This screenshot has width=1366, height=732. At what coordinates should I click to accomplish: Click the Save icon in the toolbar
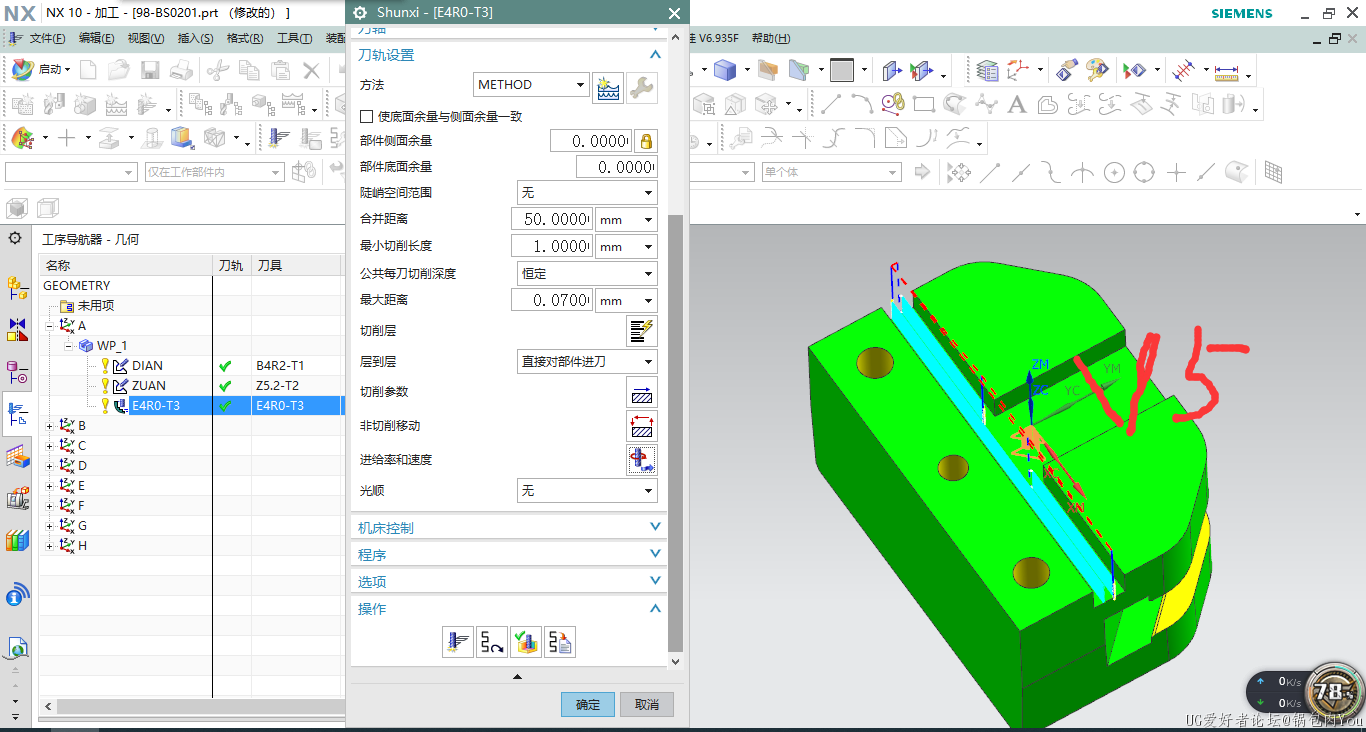click(x=150, y=70)
